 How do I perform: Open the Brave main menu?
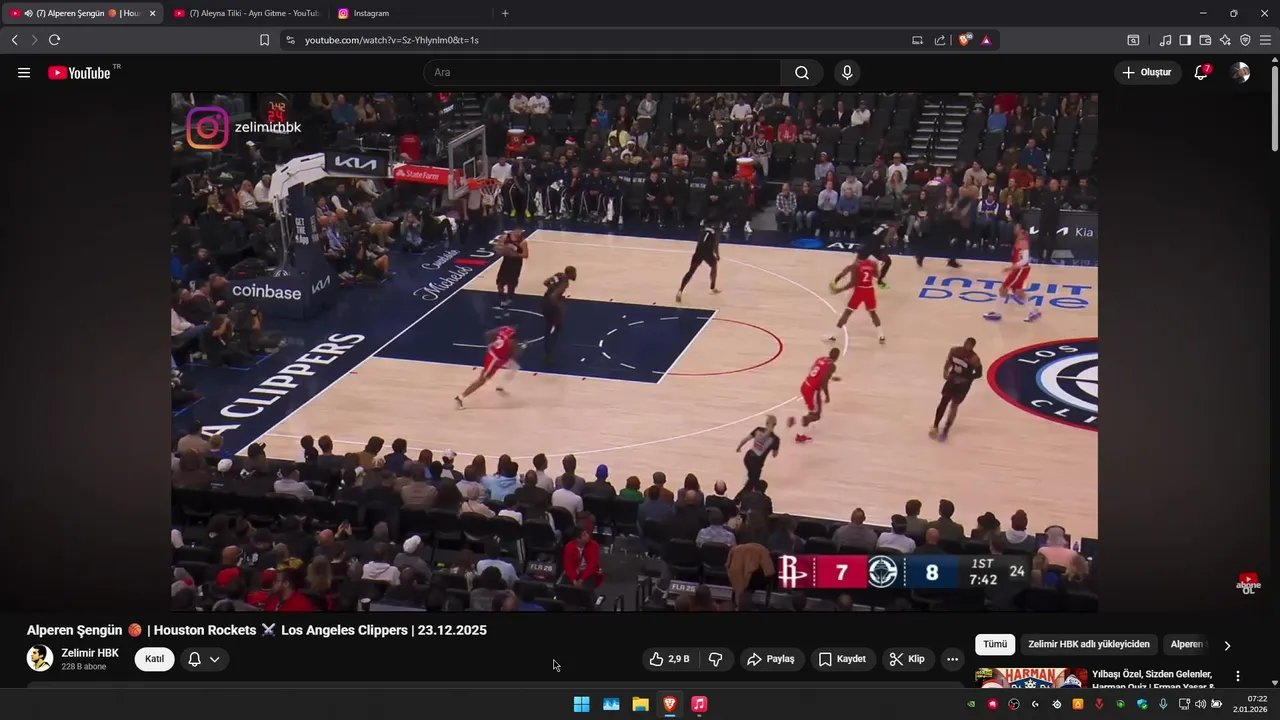1265,40
